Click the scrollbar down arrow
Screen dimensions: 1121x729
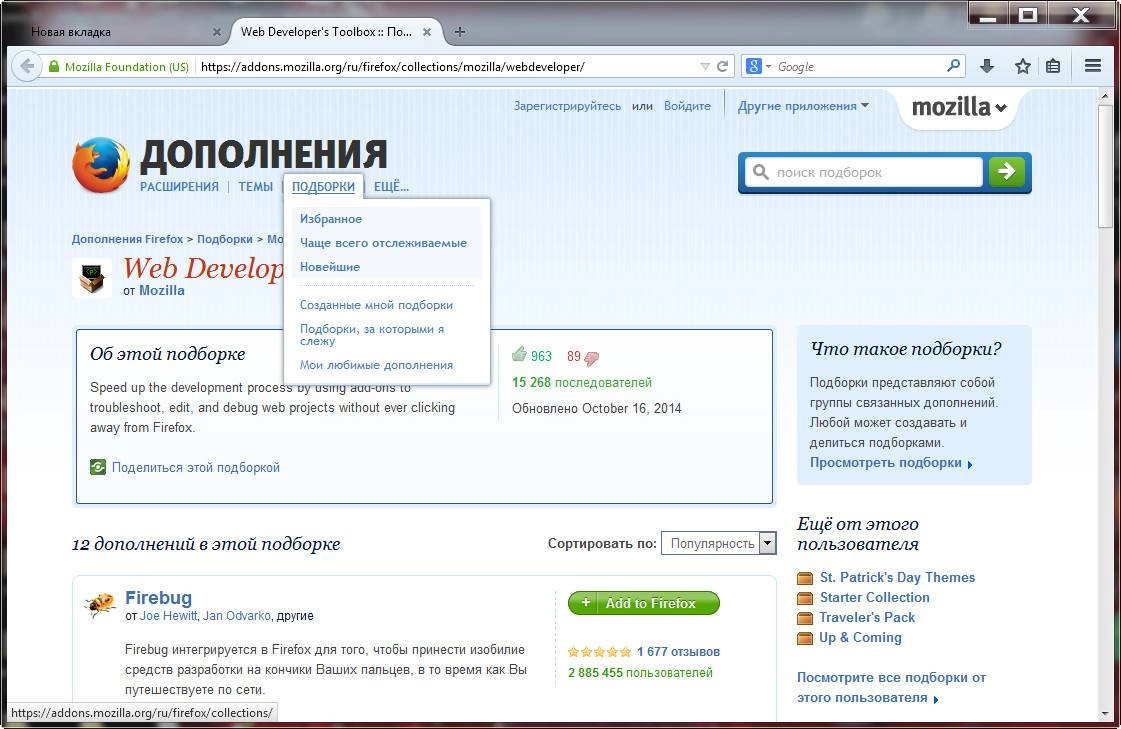coord(1106,713)
